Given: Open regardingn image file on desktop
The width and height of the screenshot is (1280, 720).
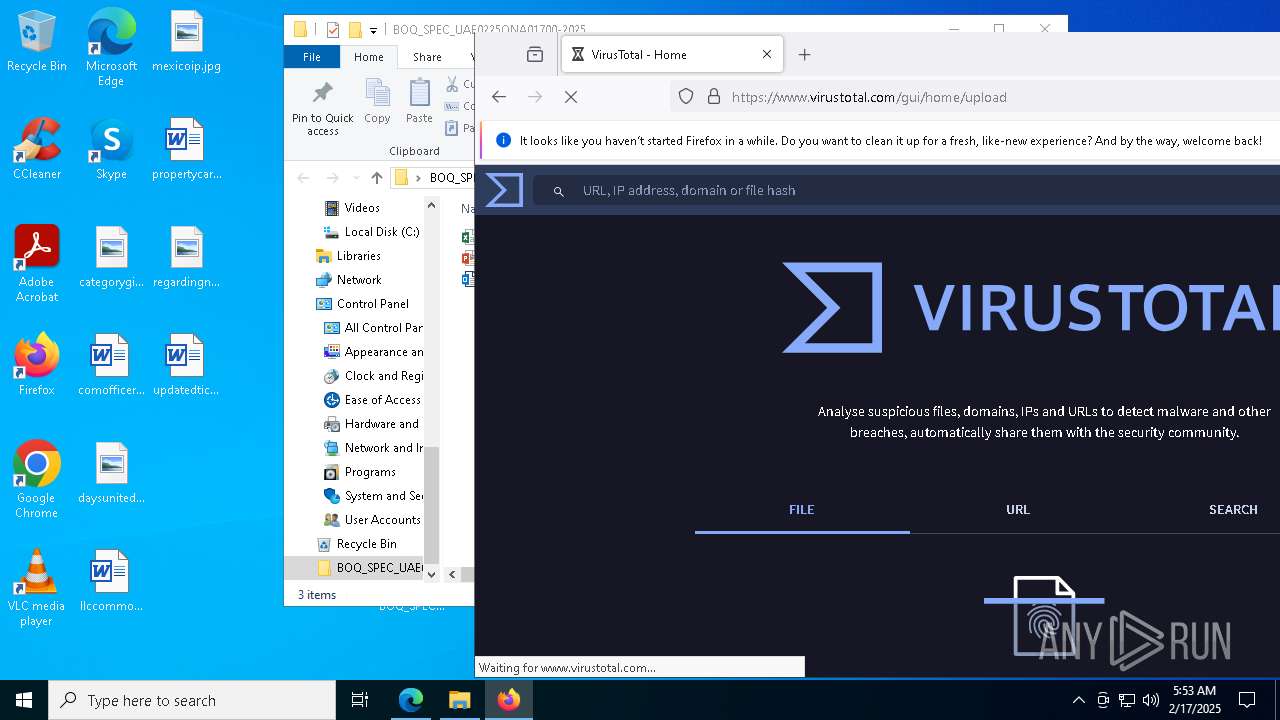Looking at the screenshot, I should pos(186,258).
